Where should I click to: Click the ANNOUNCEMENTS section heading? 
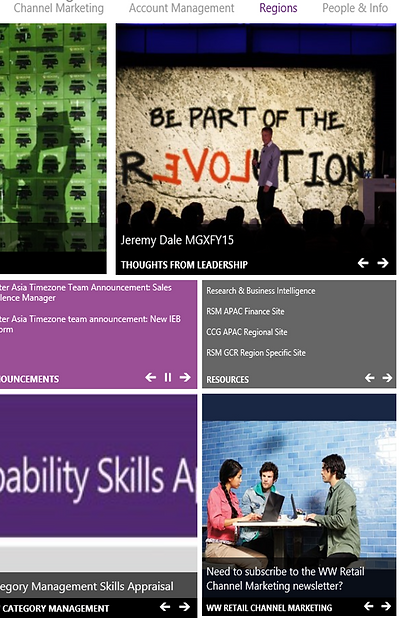tap(30, 379)
